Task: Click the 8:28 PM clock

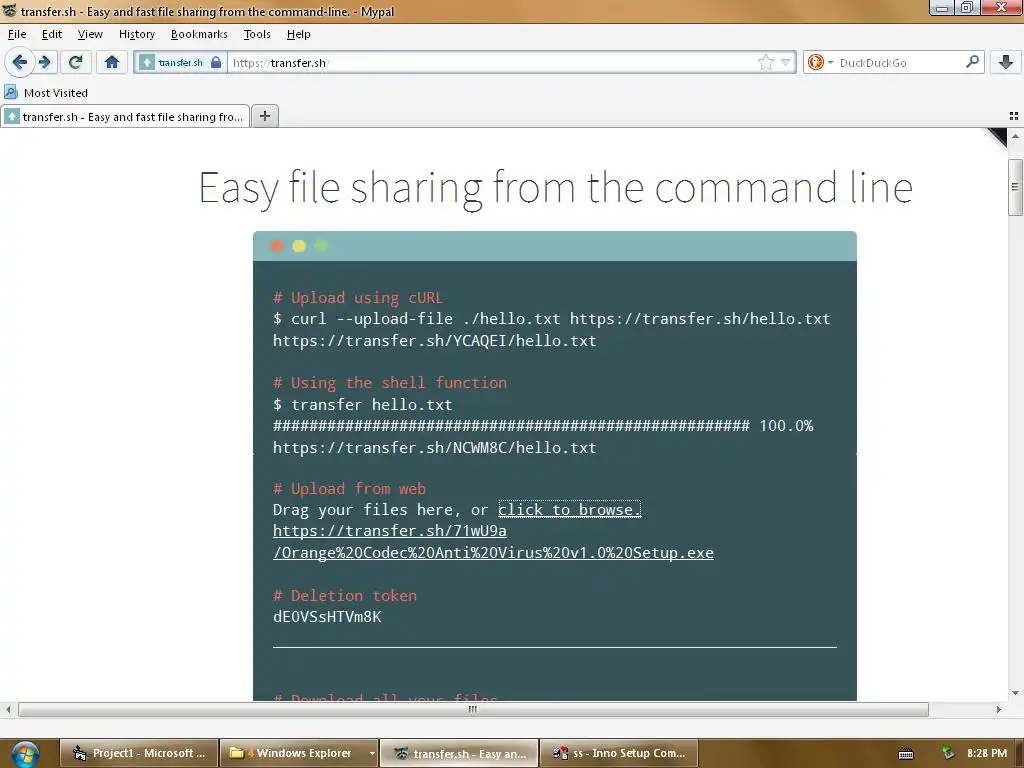Action: [987, 753]
